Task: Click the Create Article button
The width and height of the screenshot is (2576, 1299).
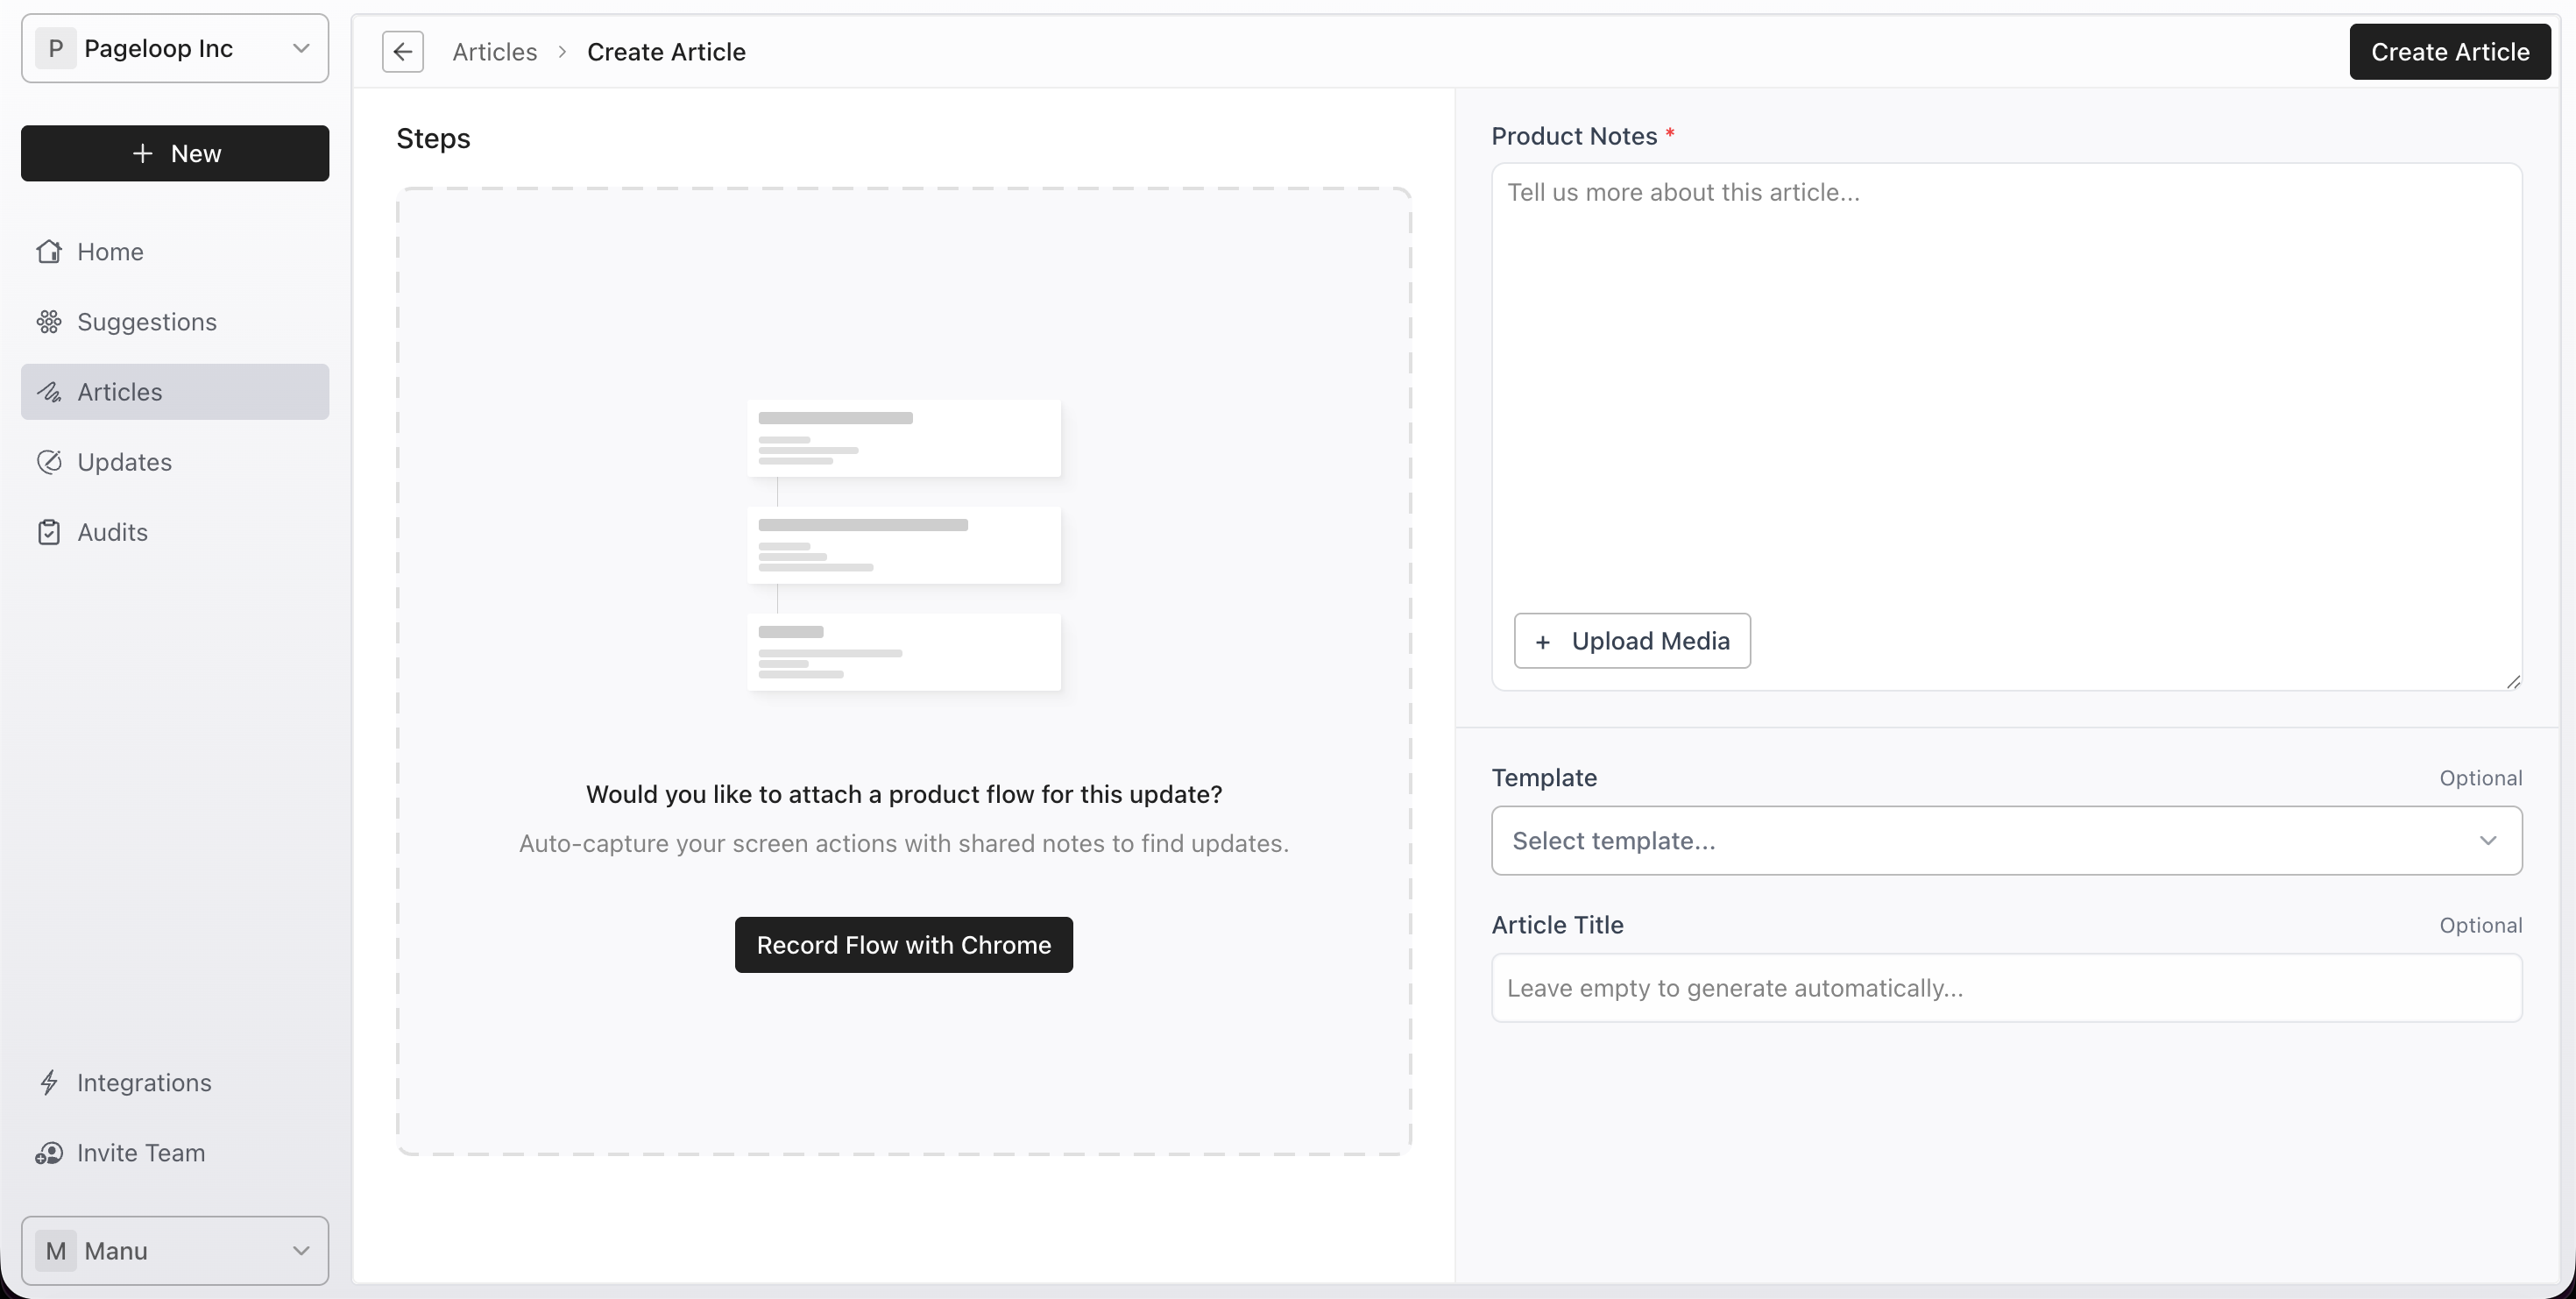Action: [x=2450, y=52]
